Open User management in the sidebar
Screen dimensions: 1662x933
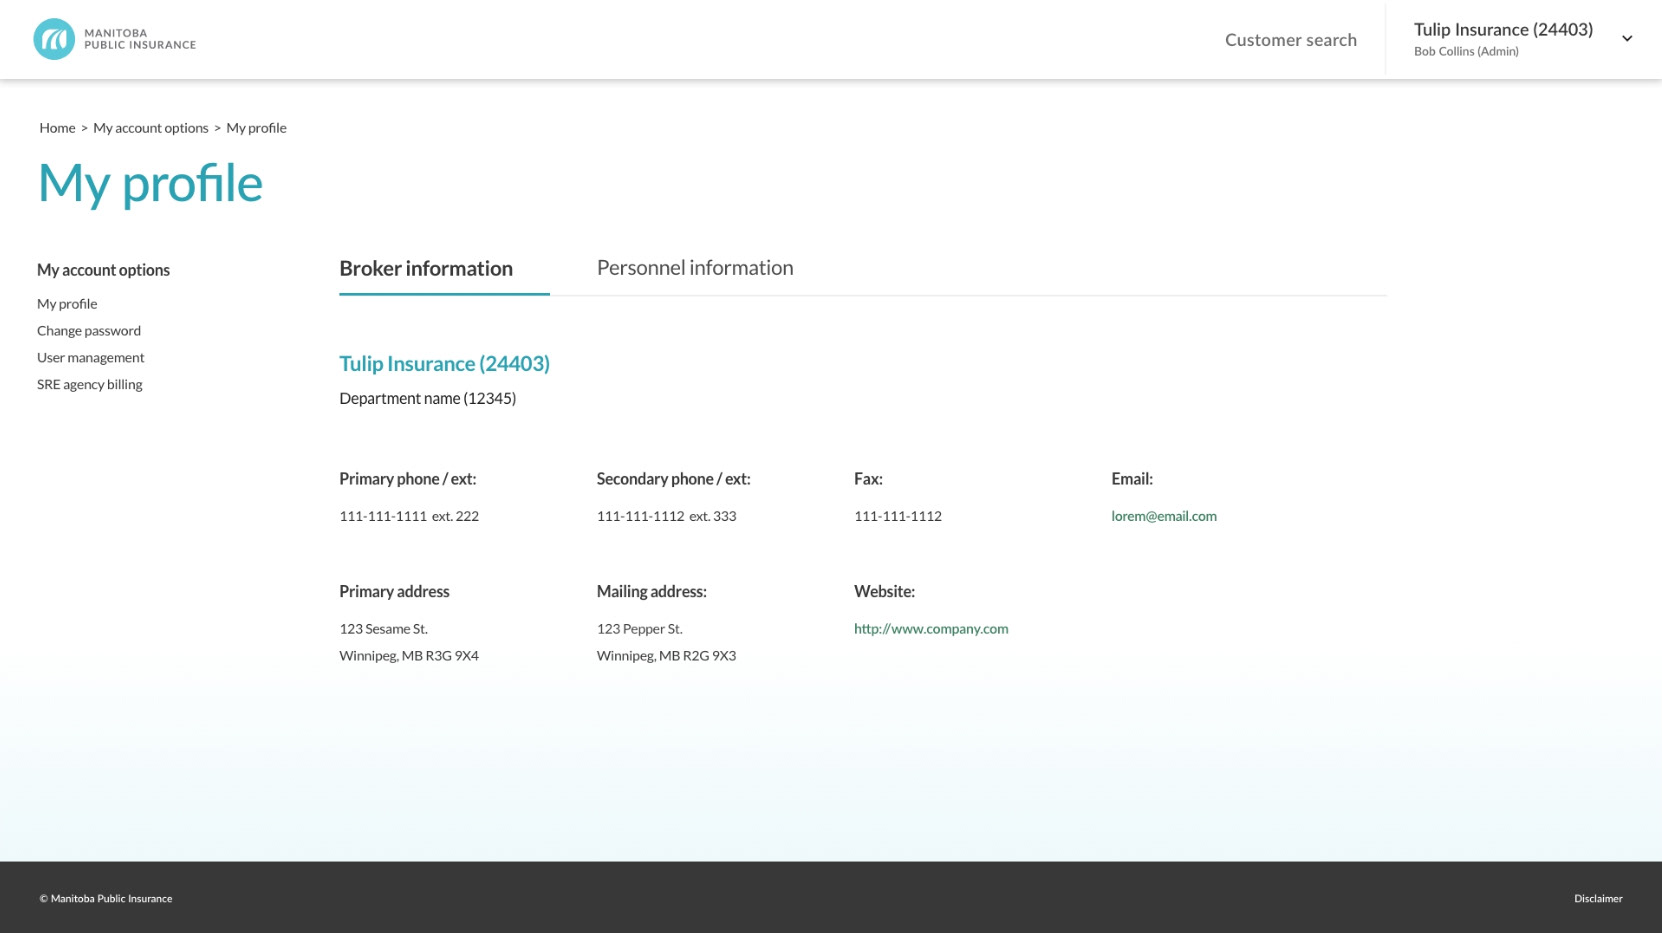point(90,358)
